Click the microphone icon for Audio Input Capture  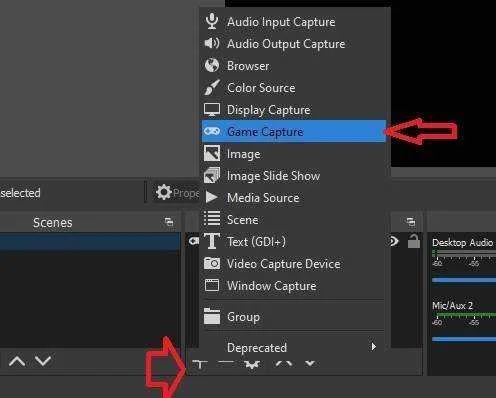212,21
